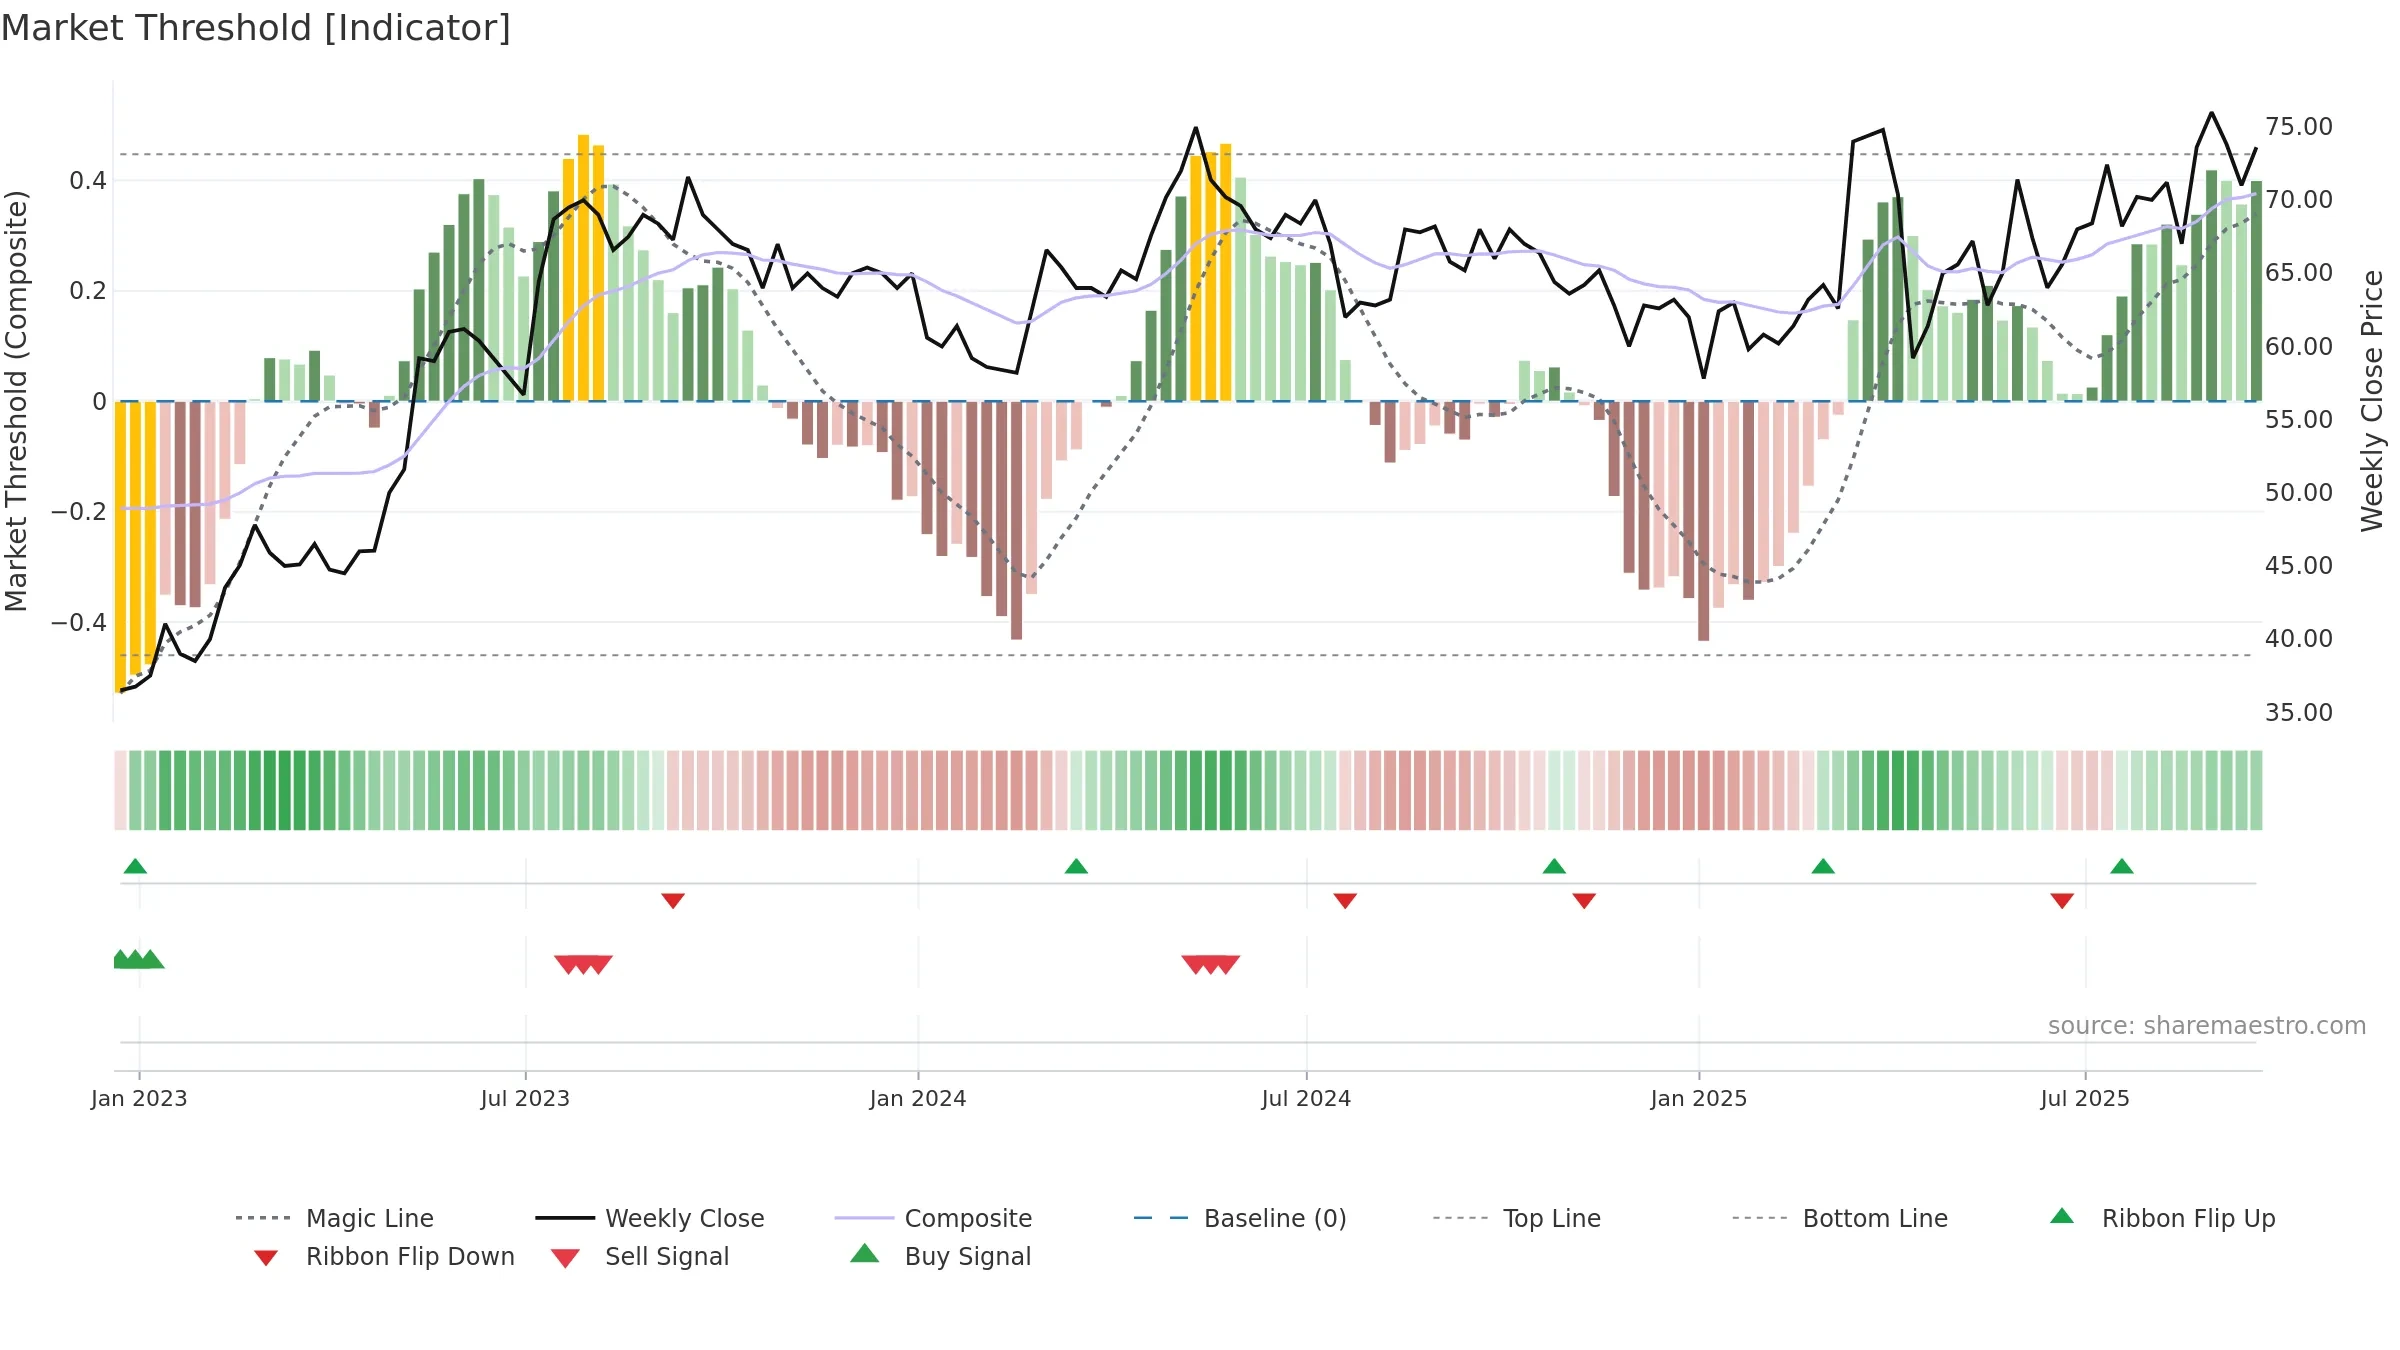Image resolution: width=2400 pixels, height=1350 pixels.
Task: Click the −0.4 composite axis label
Action: pyautogui.click(x=79, y=622)
